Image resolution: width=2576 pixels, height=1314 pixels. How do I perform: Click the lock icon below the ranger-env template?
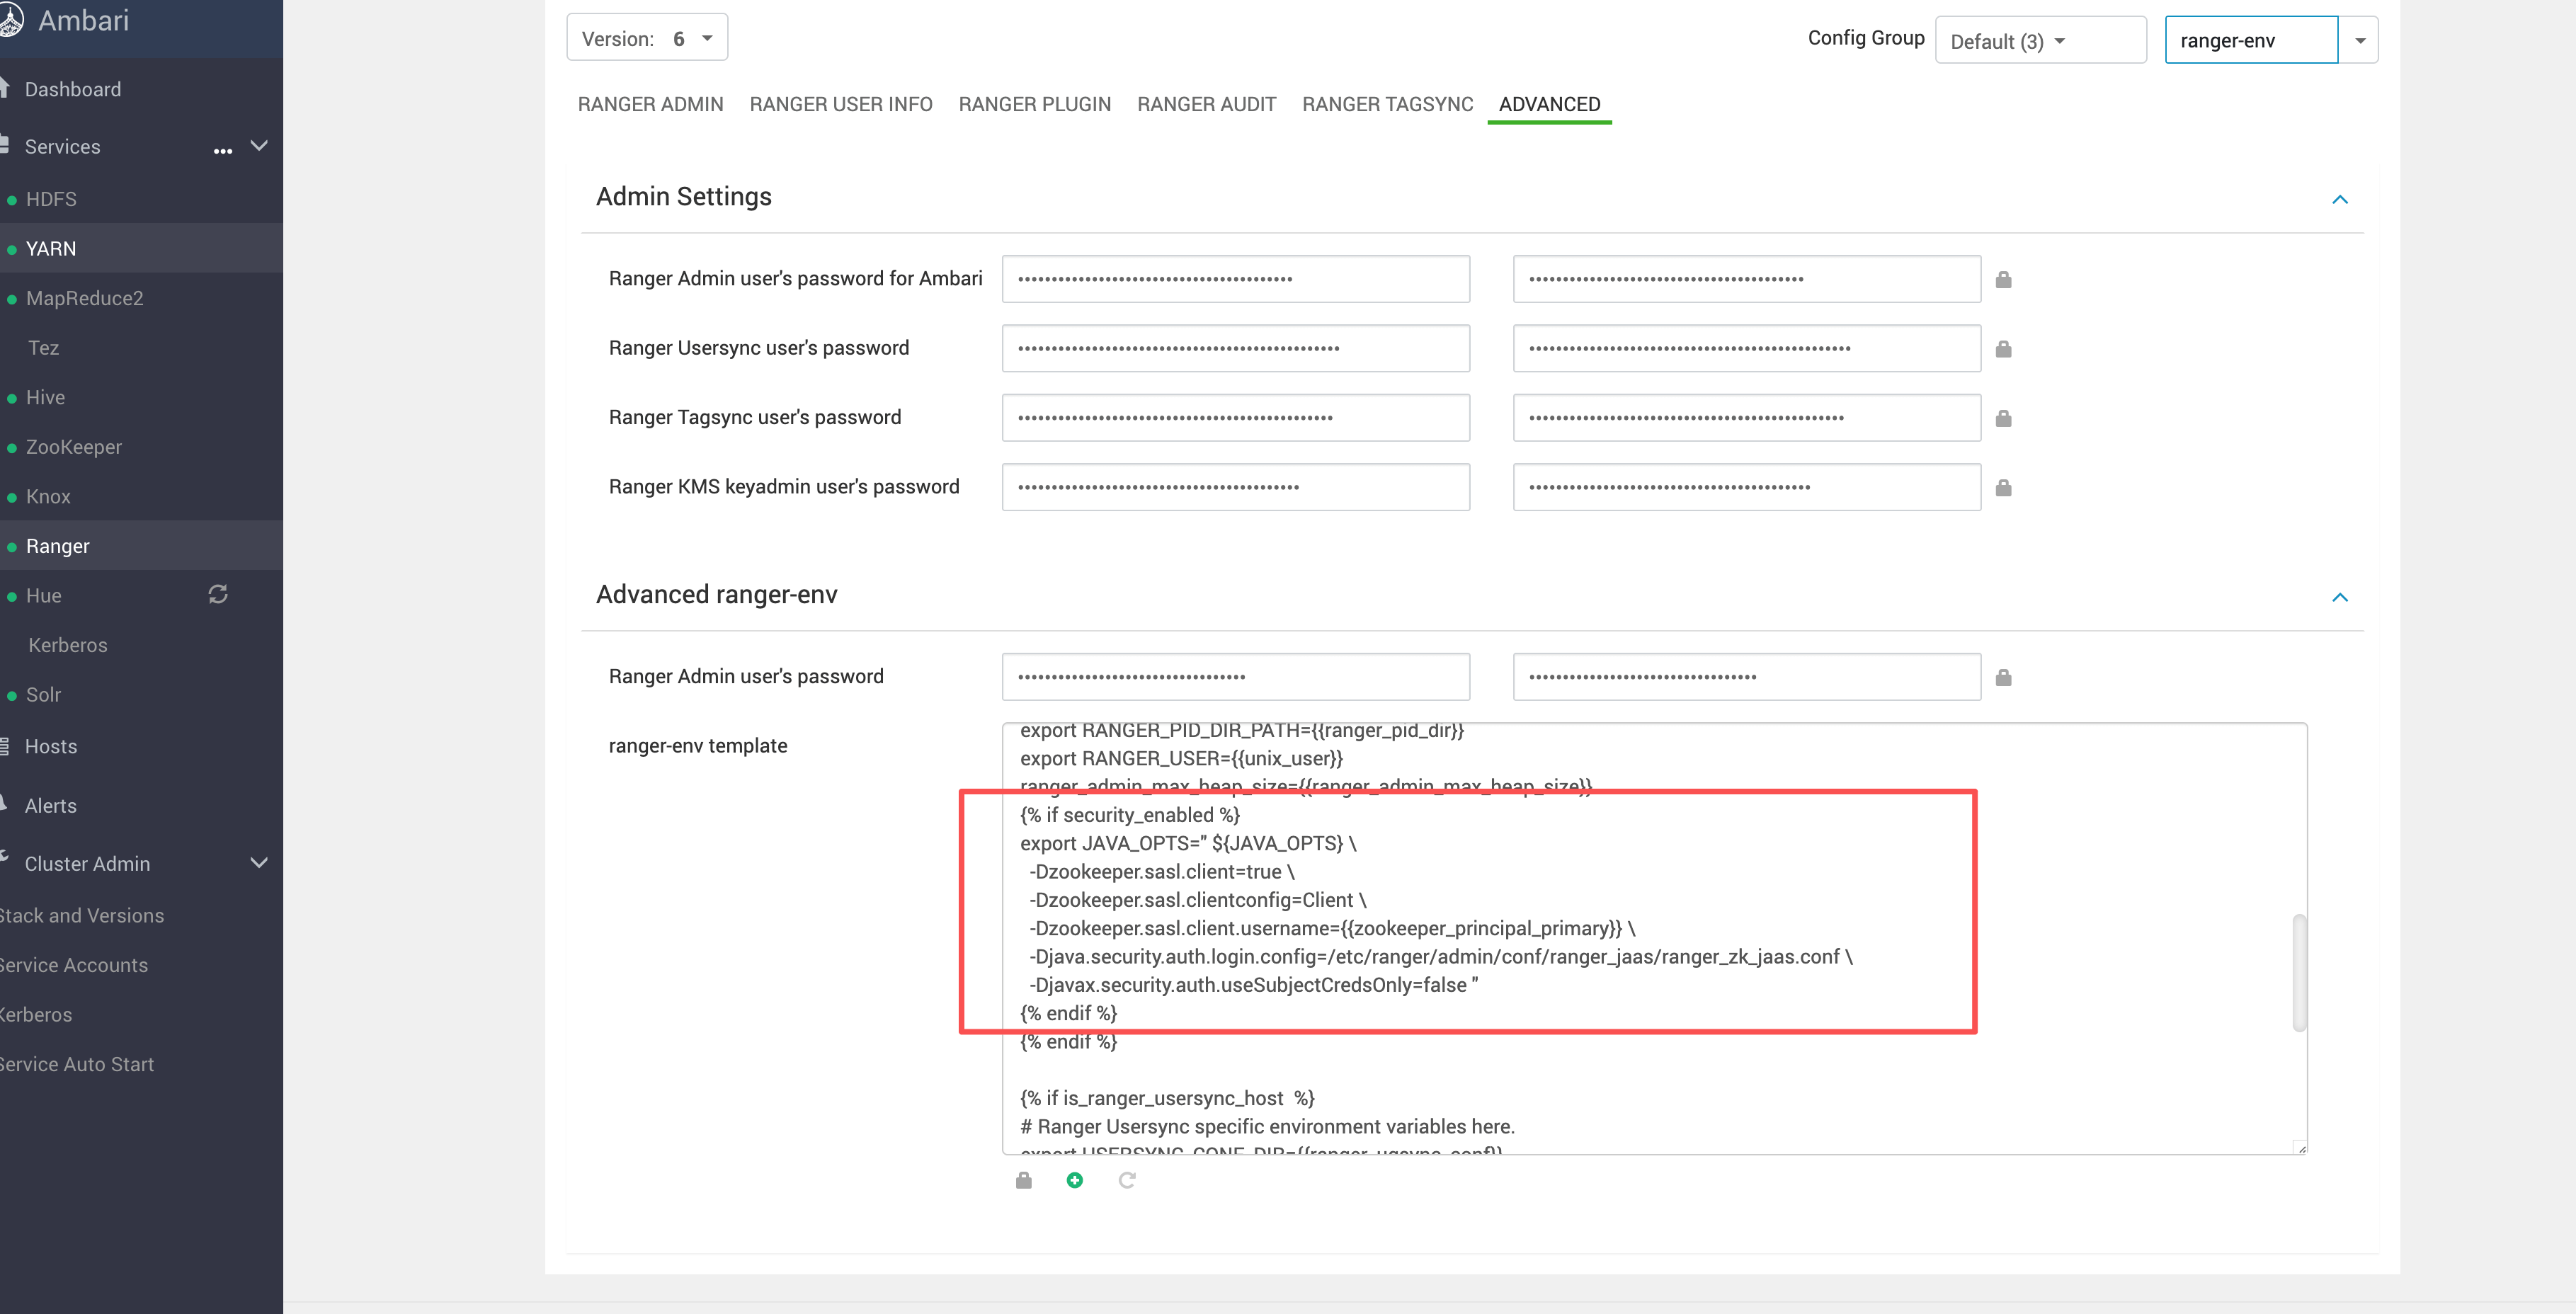tap(1023, 1181)
